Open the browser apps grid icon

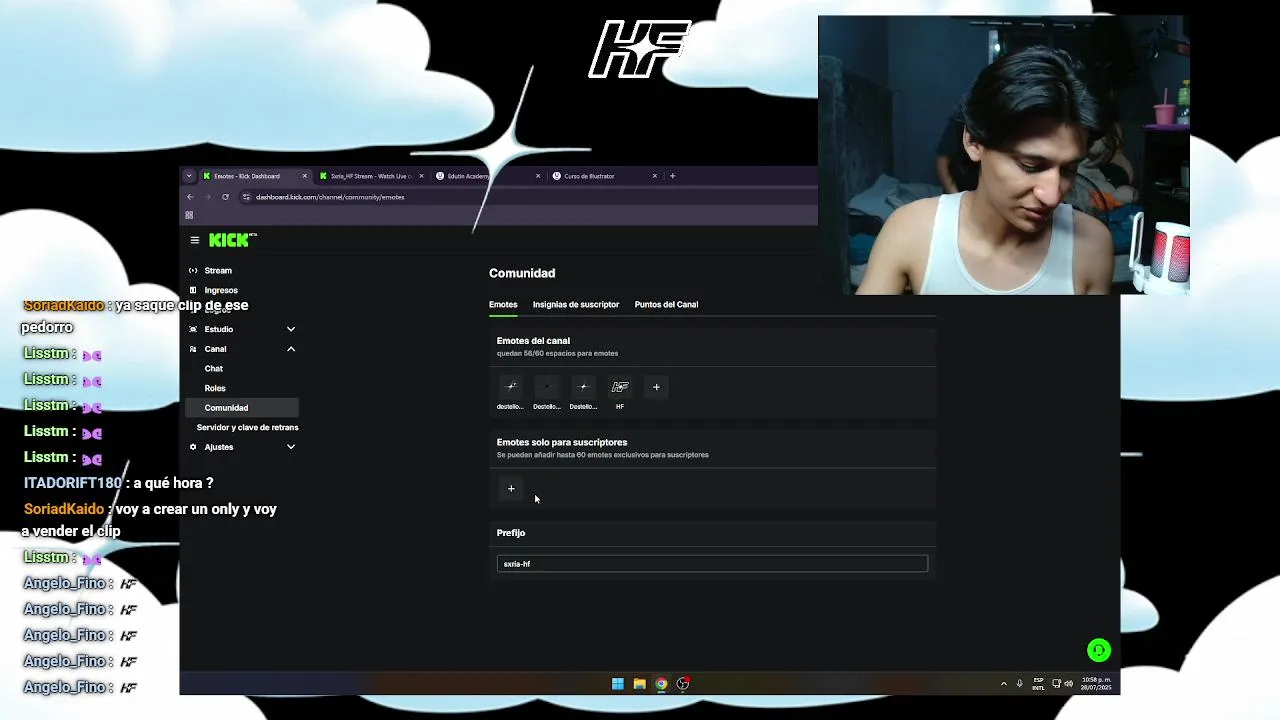189,215
